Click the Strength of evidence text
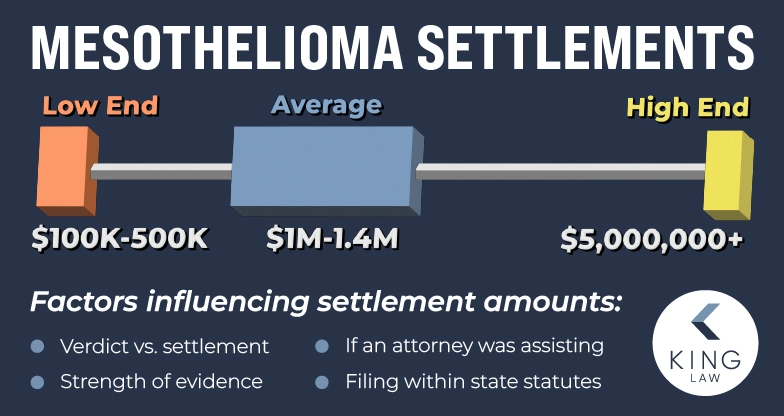This screenshot has width=784, height=416. [161, 381]
